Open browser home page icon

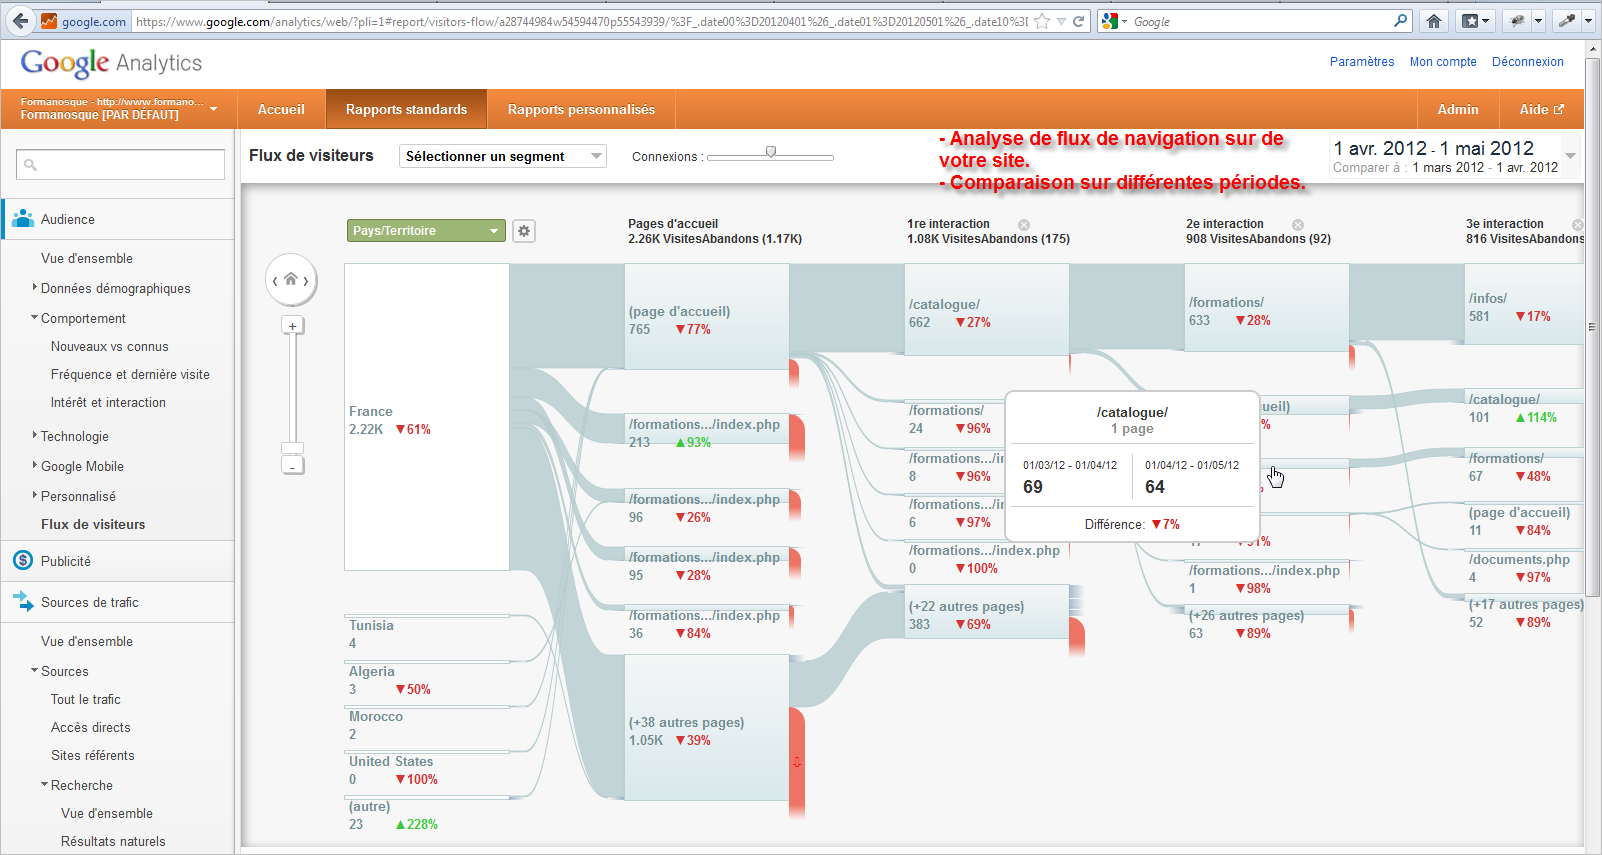(1434, 21)
